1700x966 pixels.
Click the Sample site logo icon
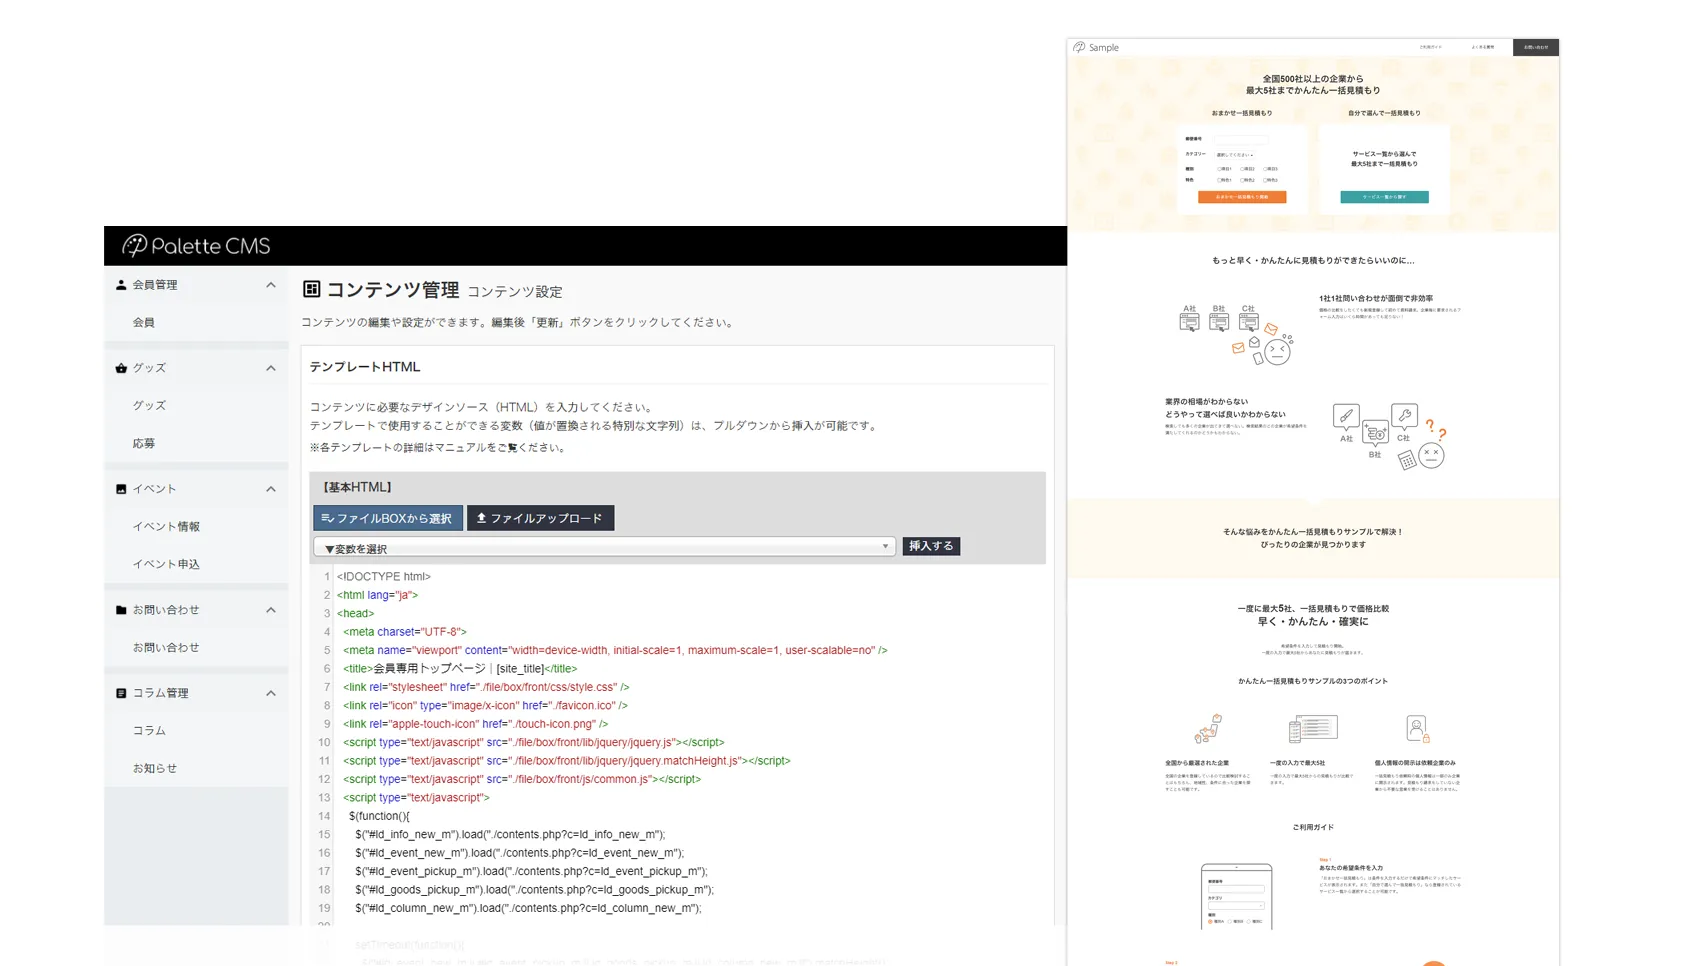coord(1080,46)
